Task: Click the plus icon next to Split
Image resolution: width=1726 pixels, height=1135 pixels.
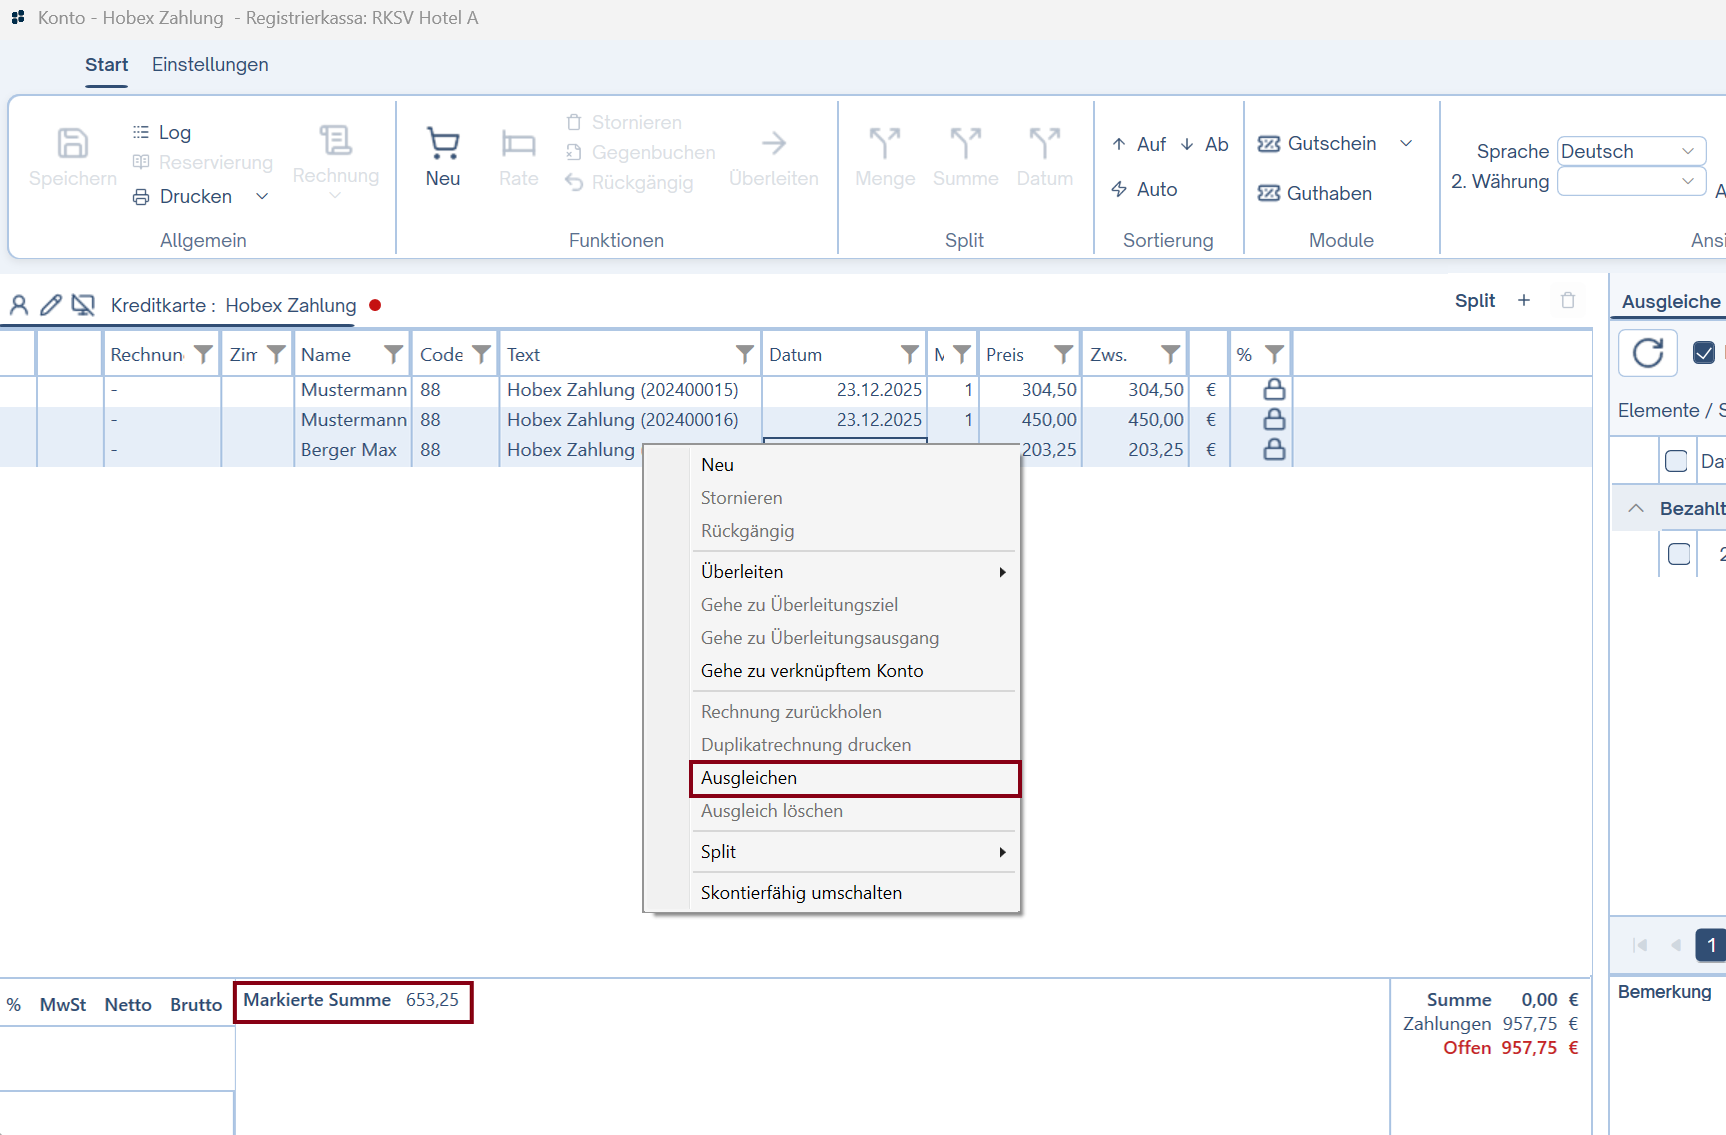Action: click(1523, 300)
